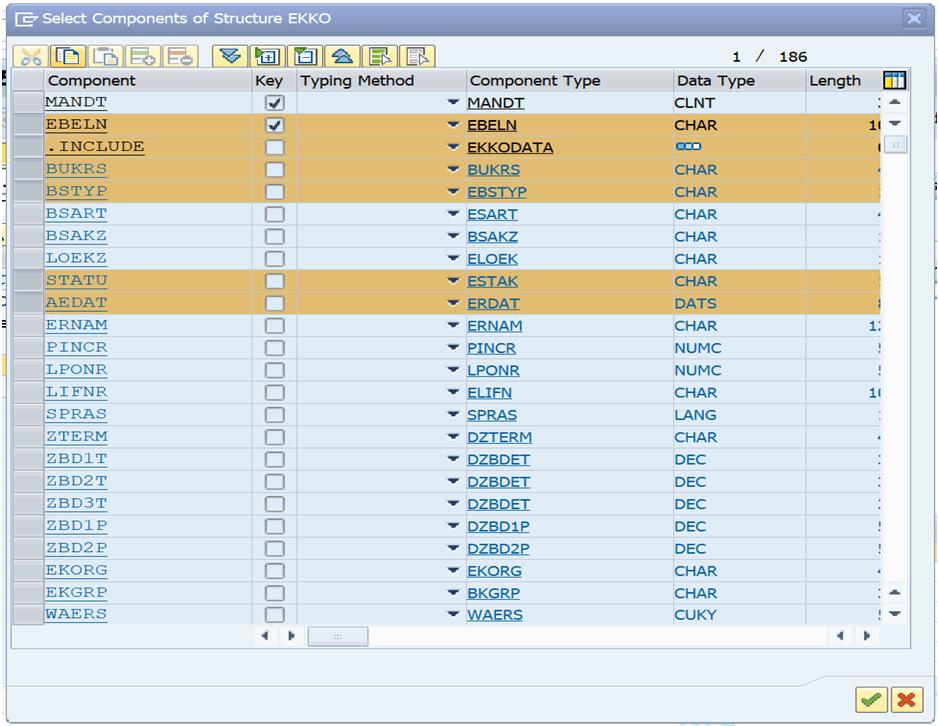The width and height of the screenshot is (938, 726).
Task: Open Typing Method dropdown for ZBD2P
Action: pos(453,548)
